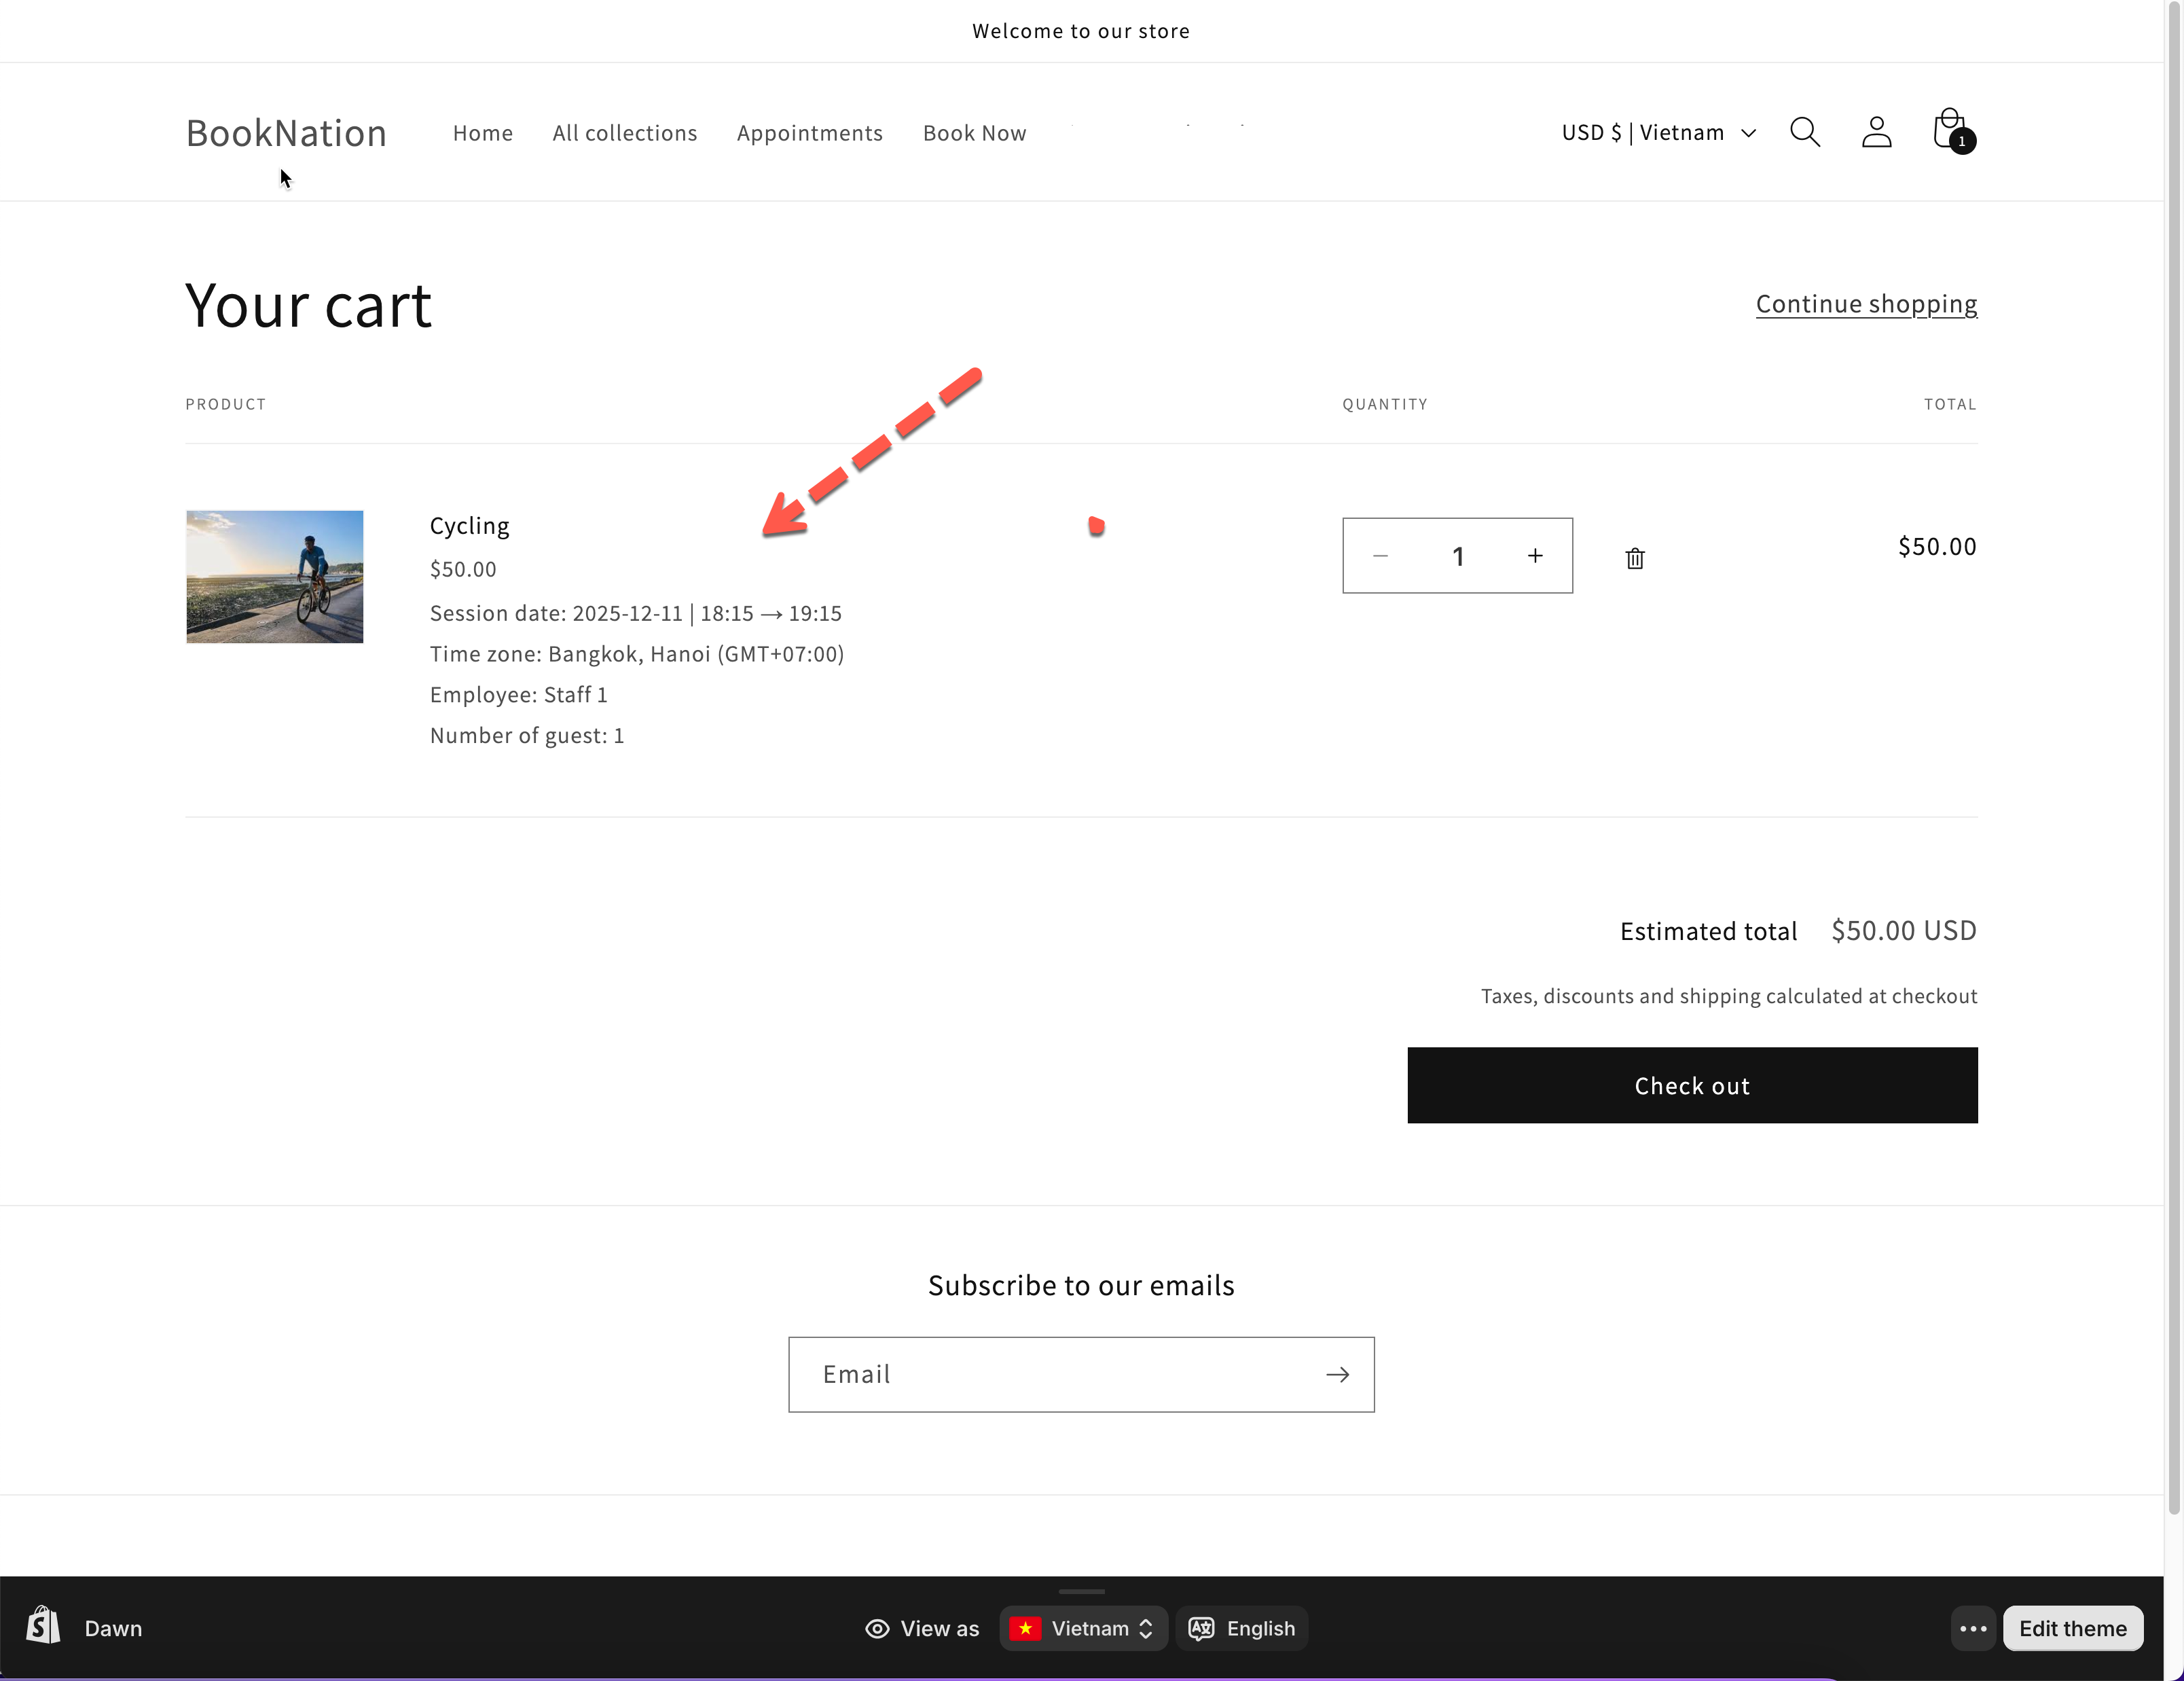This screenshot has width=2184, height=1681.
Task: Open All collections menu item
Action: point(624,133)
